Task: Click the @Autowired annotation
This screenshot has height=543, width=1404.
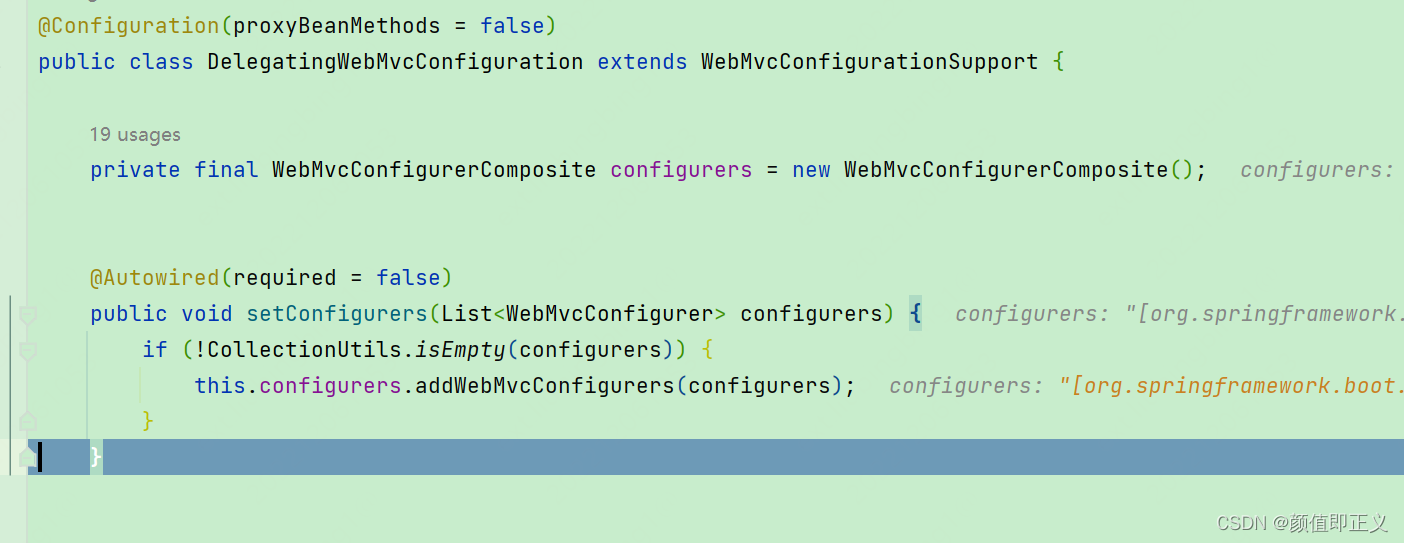Action: point(154,278)
